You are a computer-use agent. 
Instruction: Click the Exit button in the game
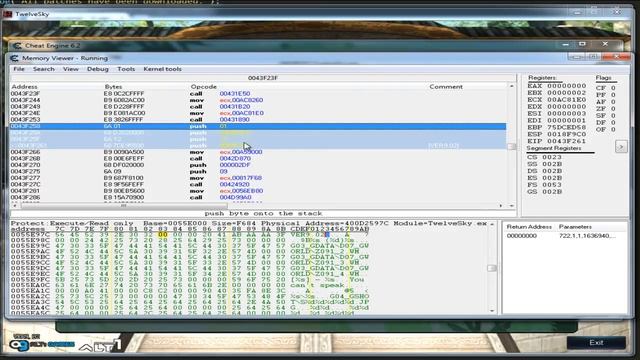(596, 342)
